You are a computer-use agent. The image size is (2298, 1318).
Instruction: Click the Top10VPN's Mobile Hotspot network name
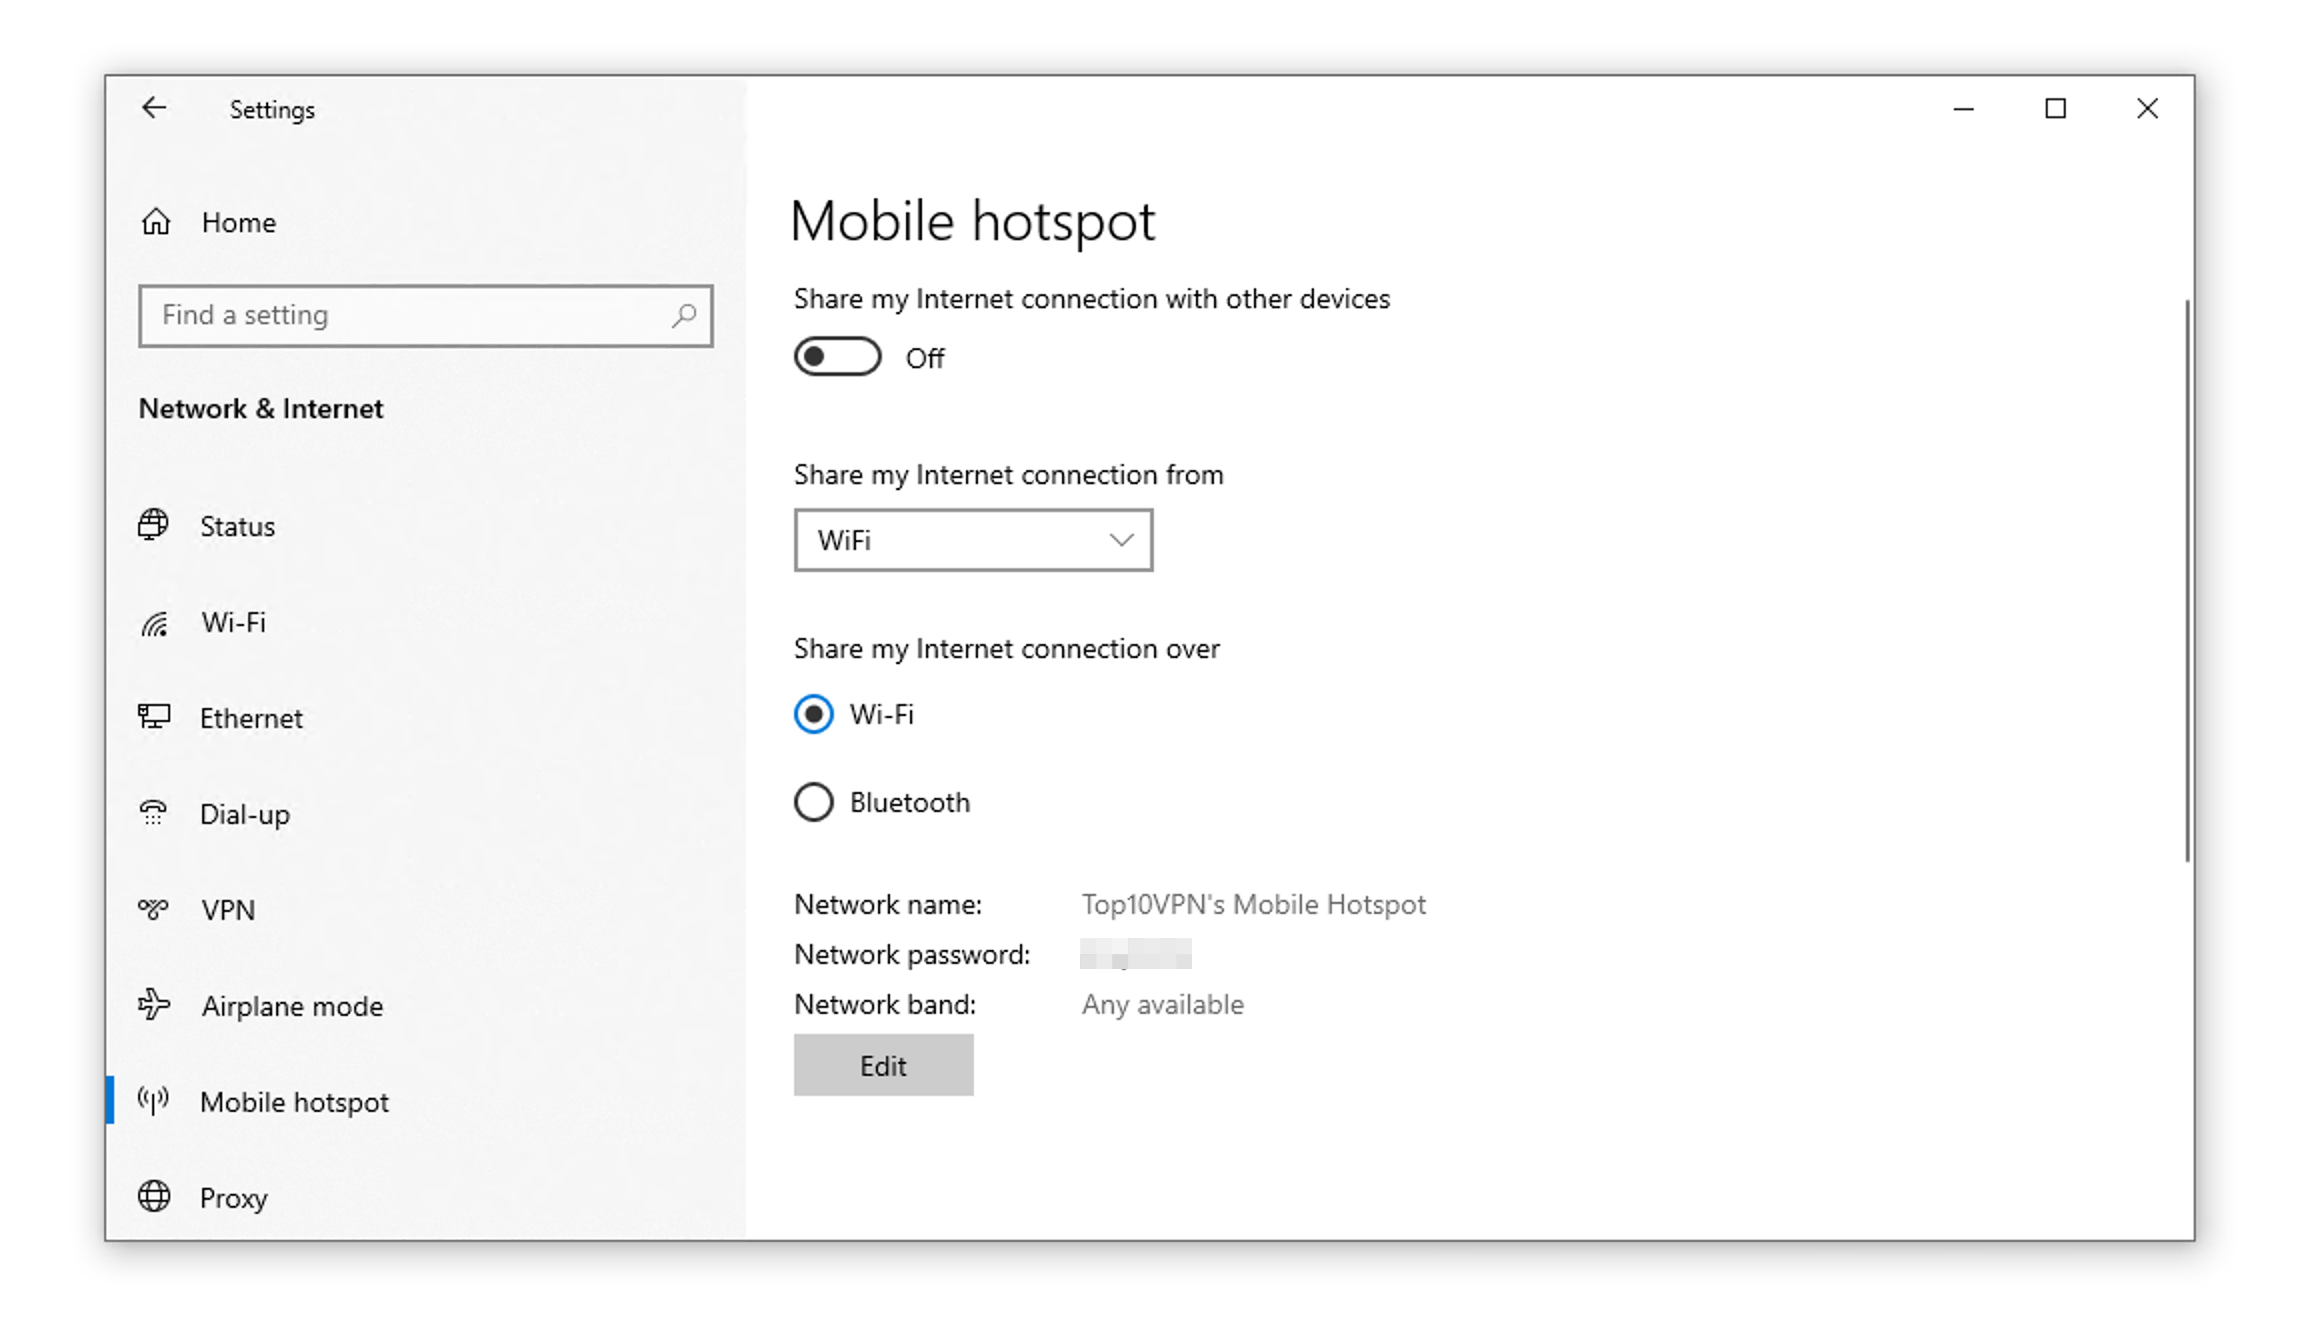[x=1253, y=904]
